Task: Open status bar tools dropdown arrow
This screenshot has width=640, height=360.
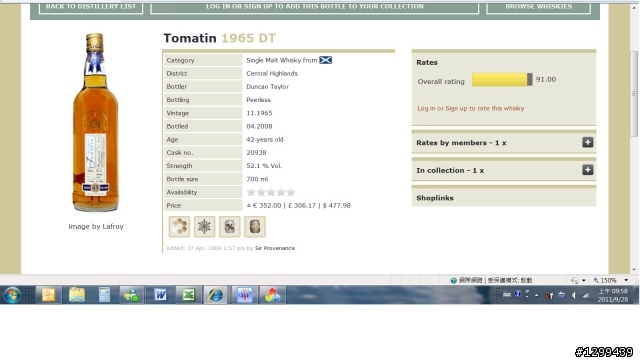Action: (584, 280)
